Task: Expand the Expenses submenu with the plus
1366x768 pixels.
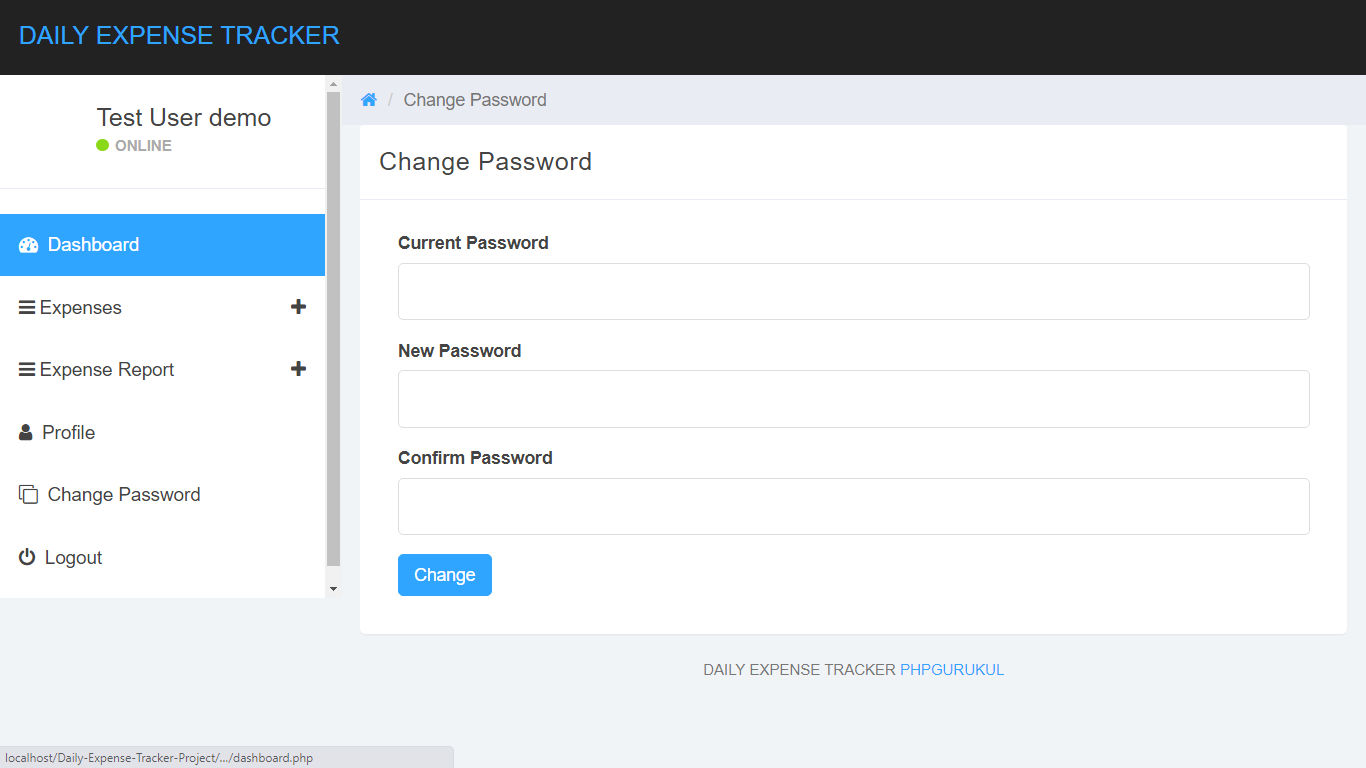Action: click(x=298, y=307)
